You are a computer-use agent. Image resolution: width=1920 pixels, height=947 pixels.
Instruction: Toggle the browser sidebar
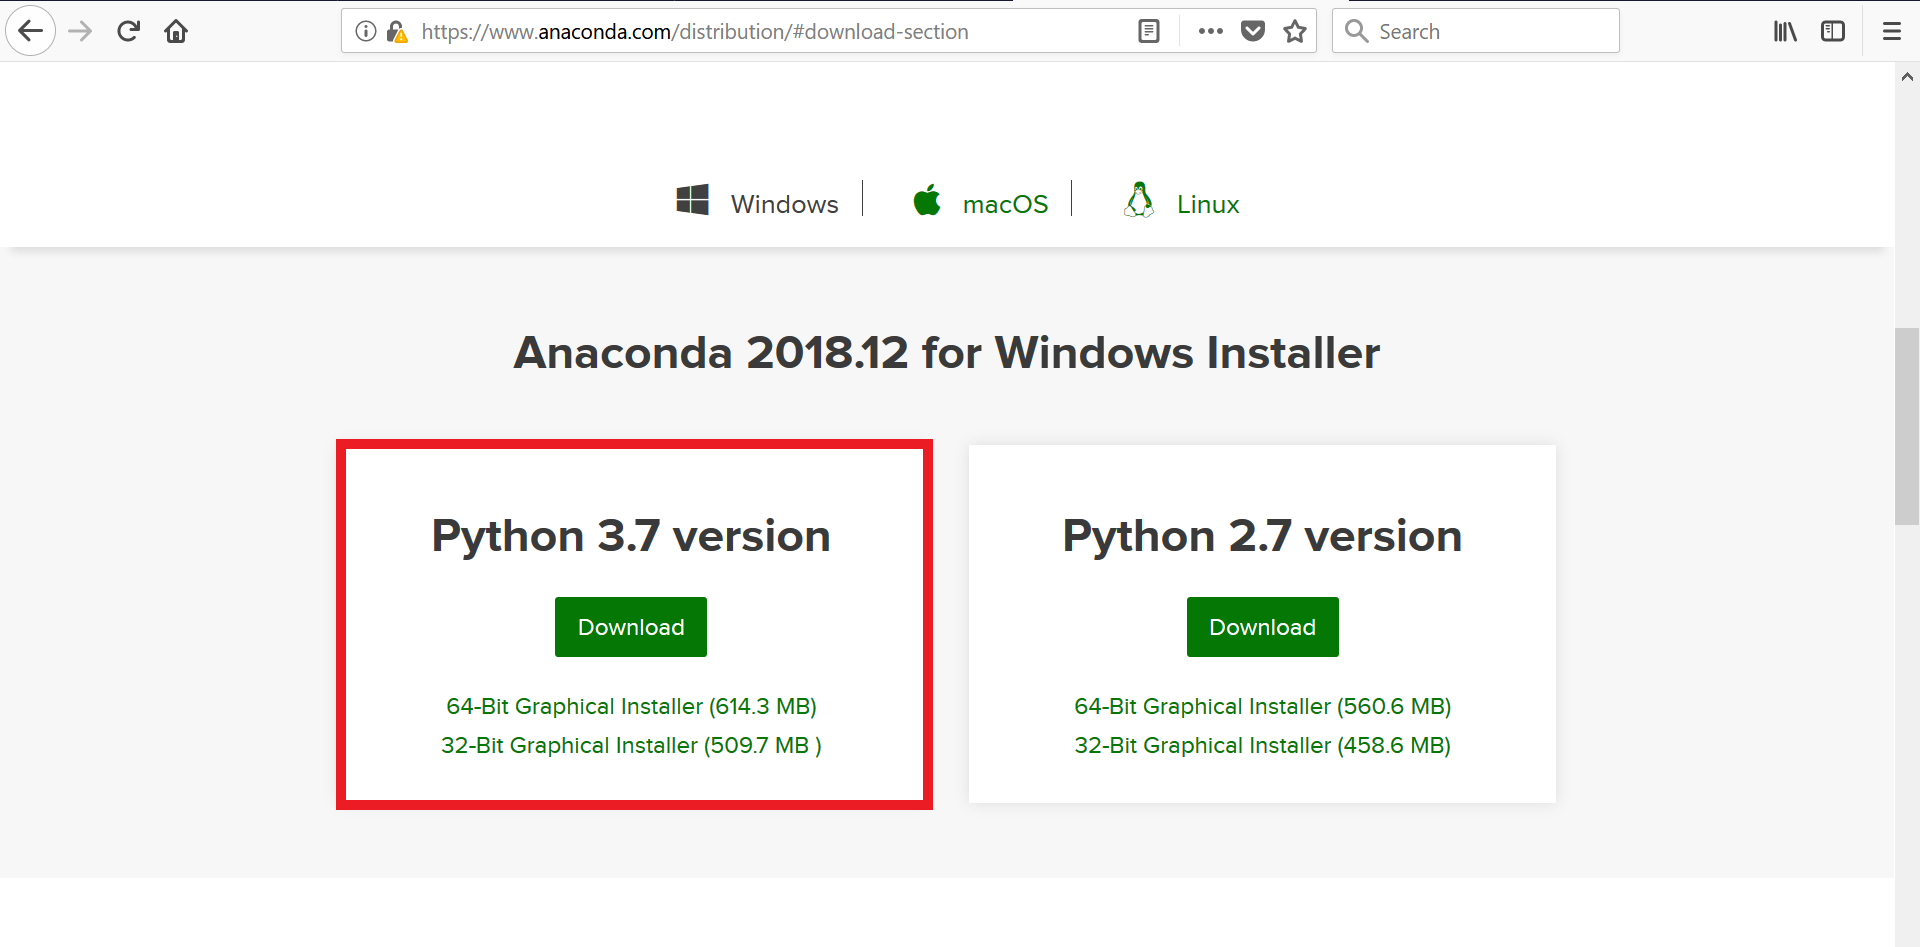click(1833, 31)
